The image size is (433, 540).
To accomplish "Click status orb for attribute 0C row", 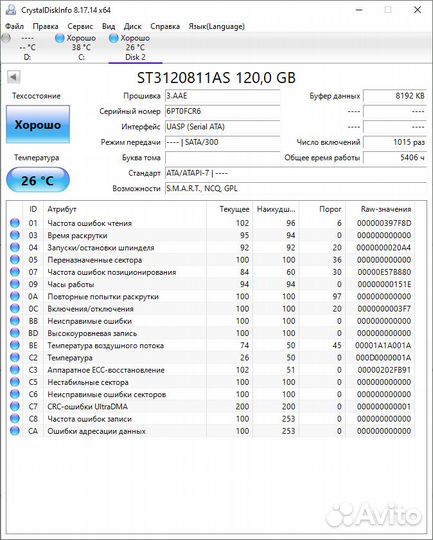I will [15, 309].
